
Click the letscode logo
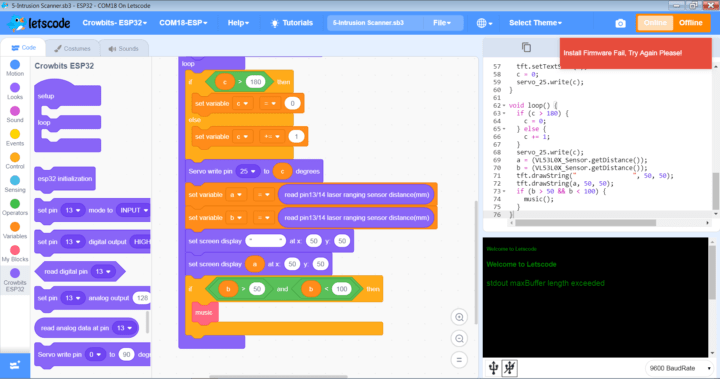pyautogui.click(x=39, y=23)
